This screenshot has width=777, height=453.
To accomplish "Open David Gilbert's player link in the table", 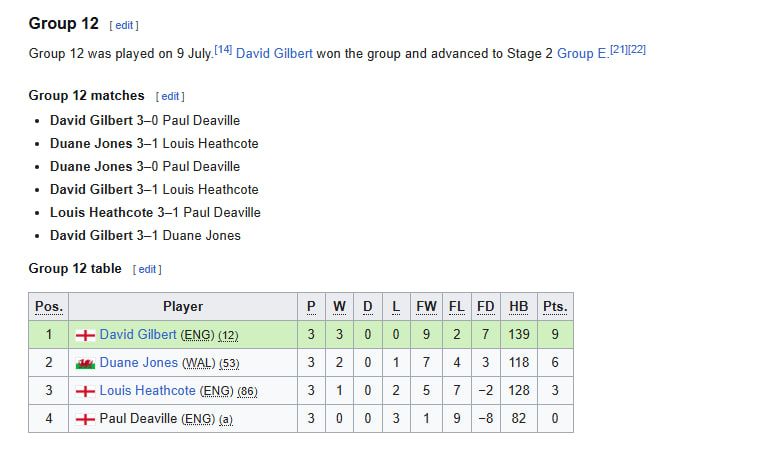I will click(138, 335).
